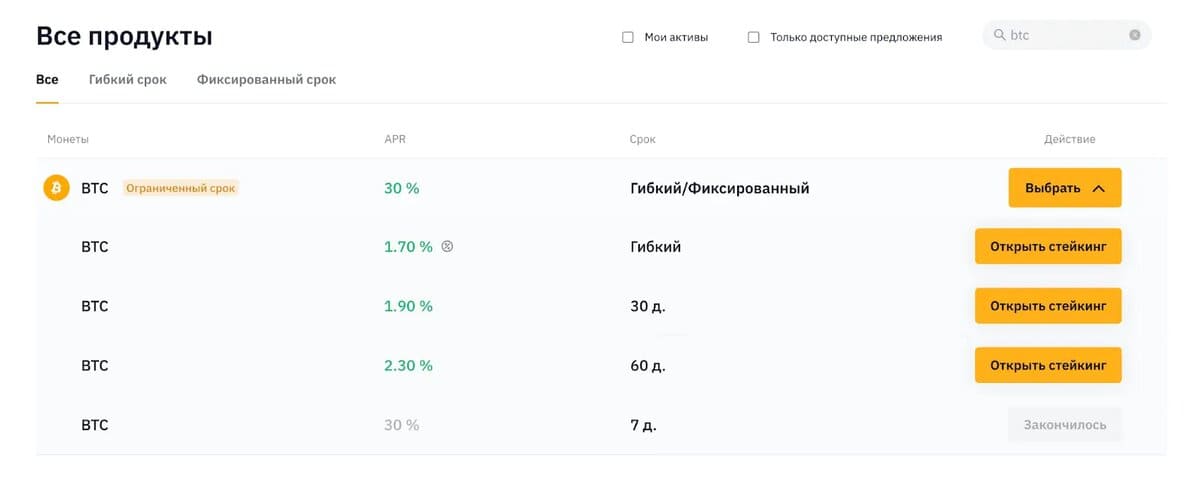Switch to the «Все» tab

(47, 80)
